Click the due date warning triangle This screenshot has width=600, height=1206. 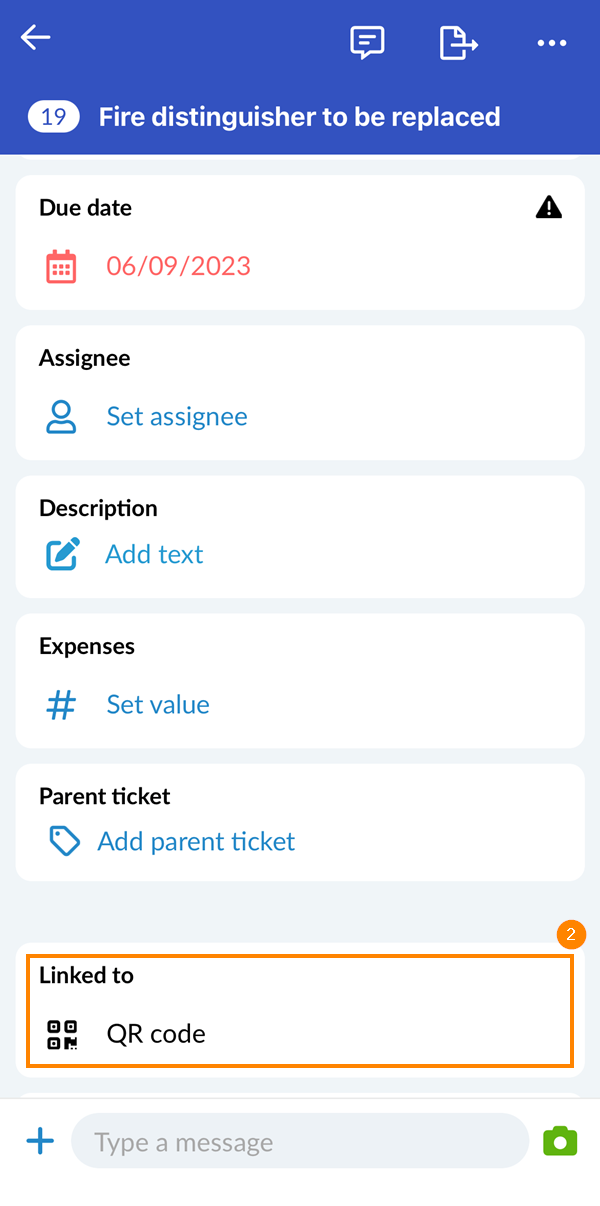(549, 207)
